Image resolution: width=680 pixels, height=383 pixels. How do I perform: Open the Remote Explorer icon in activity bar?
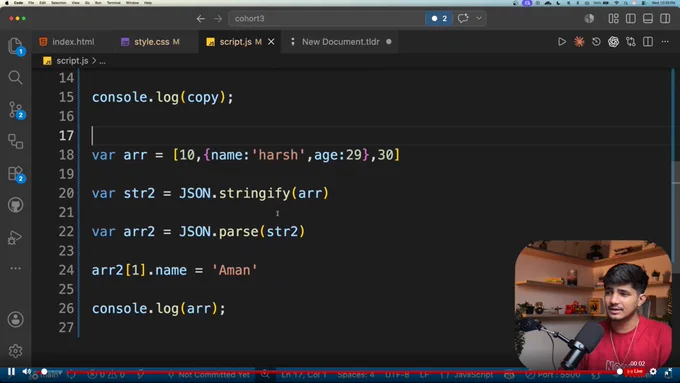[x=15, y=141]
